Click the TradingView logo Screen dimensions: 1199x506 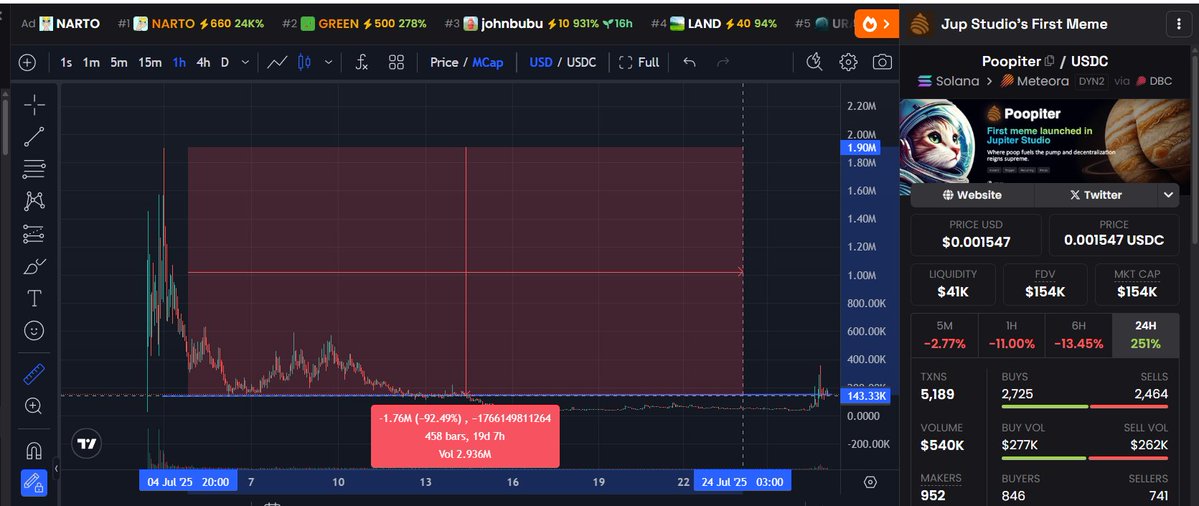tap(87, 443)
